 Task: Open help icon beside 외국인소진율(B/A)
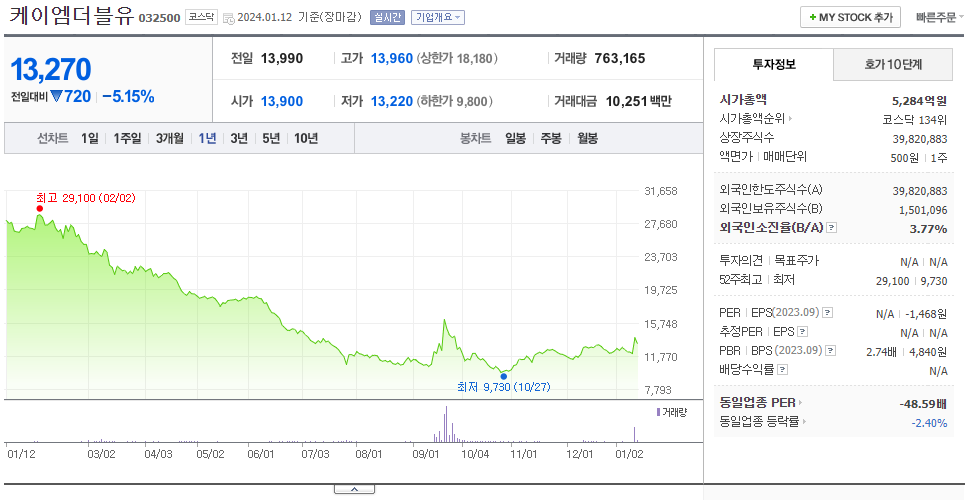point(832,228)
